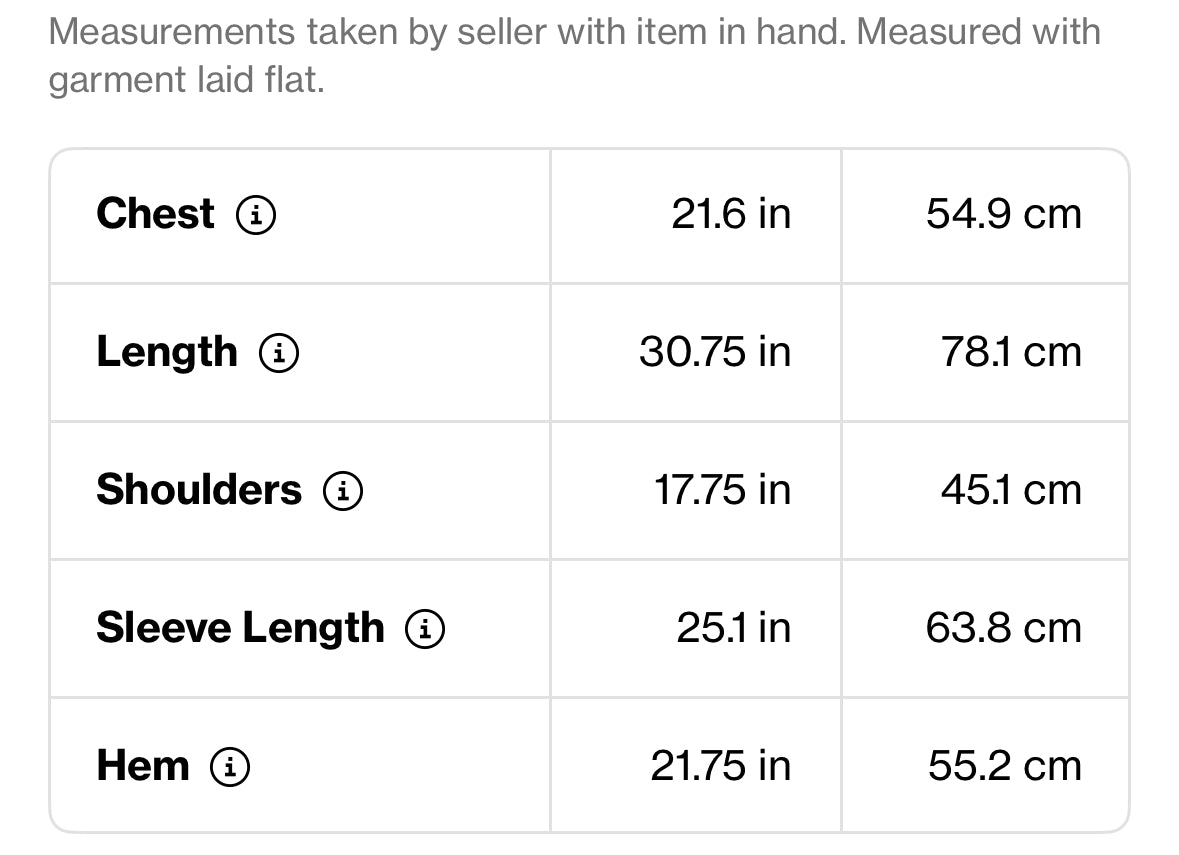1179x855 pixels.
Task: Open the Length measurement info icon
Action: click(x=279, y=353)
